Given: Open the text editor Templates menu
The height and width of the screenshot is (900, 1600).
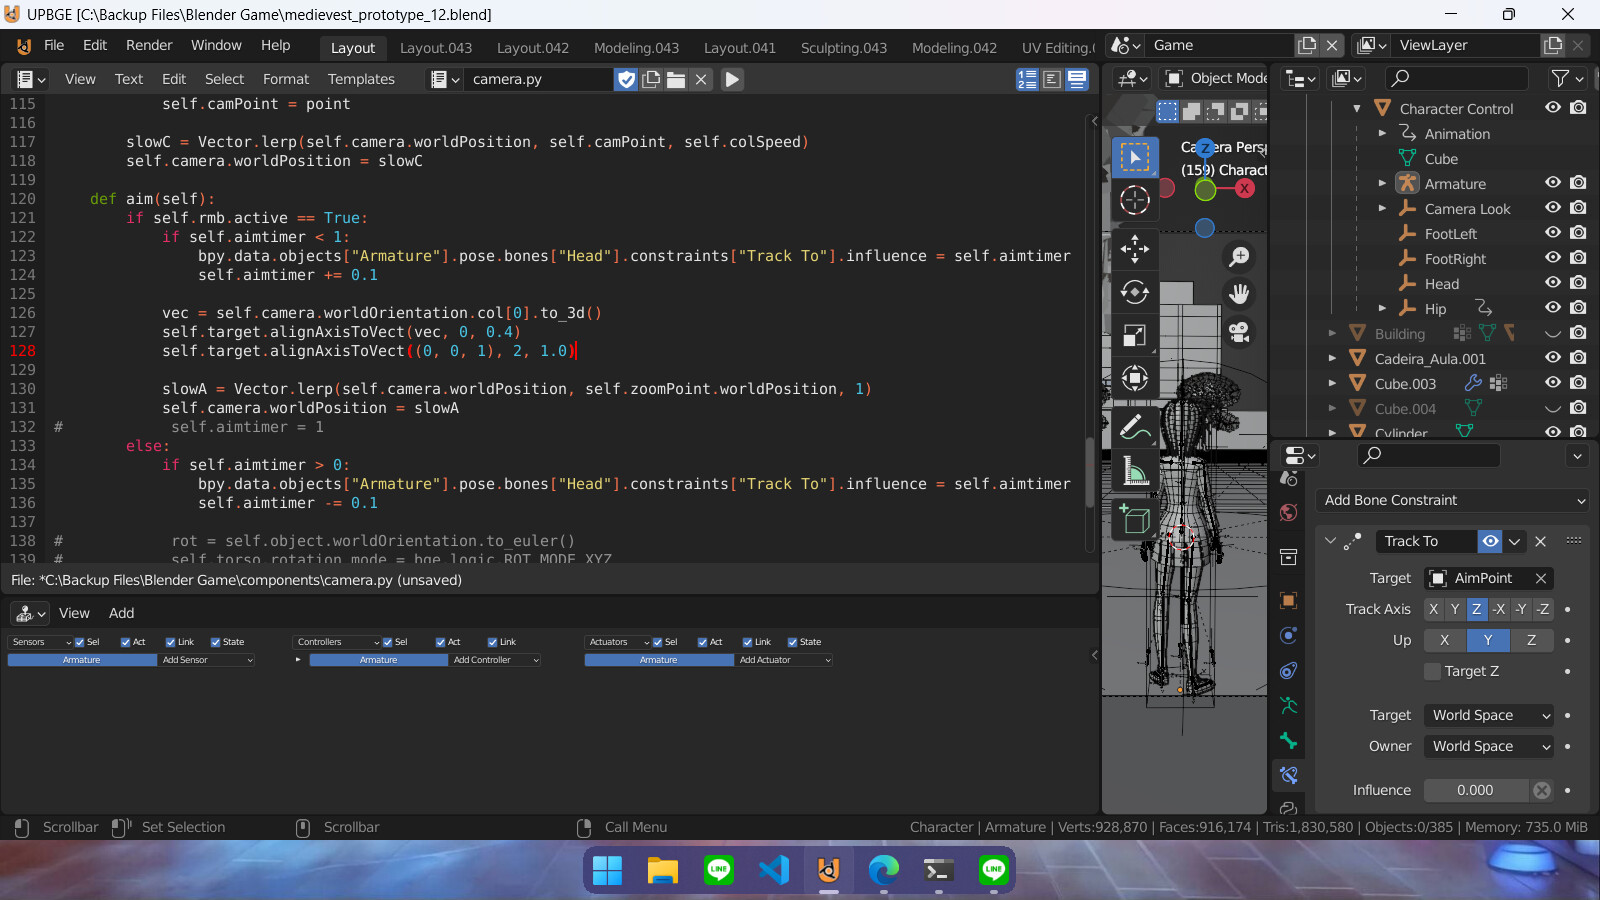Looking at the screenshot, I should click(x=361, y=79).
